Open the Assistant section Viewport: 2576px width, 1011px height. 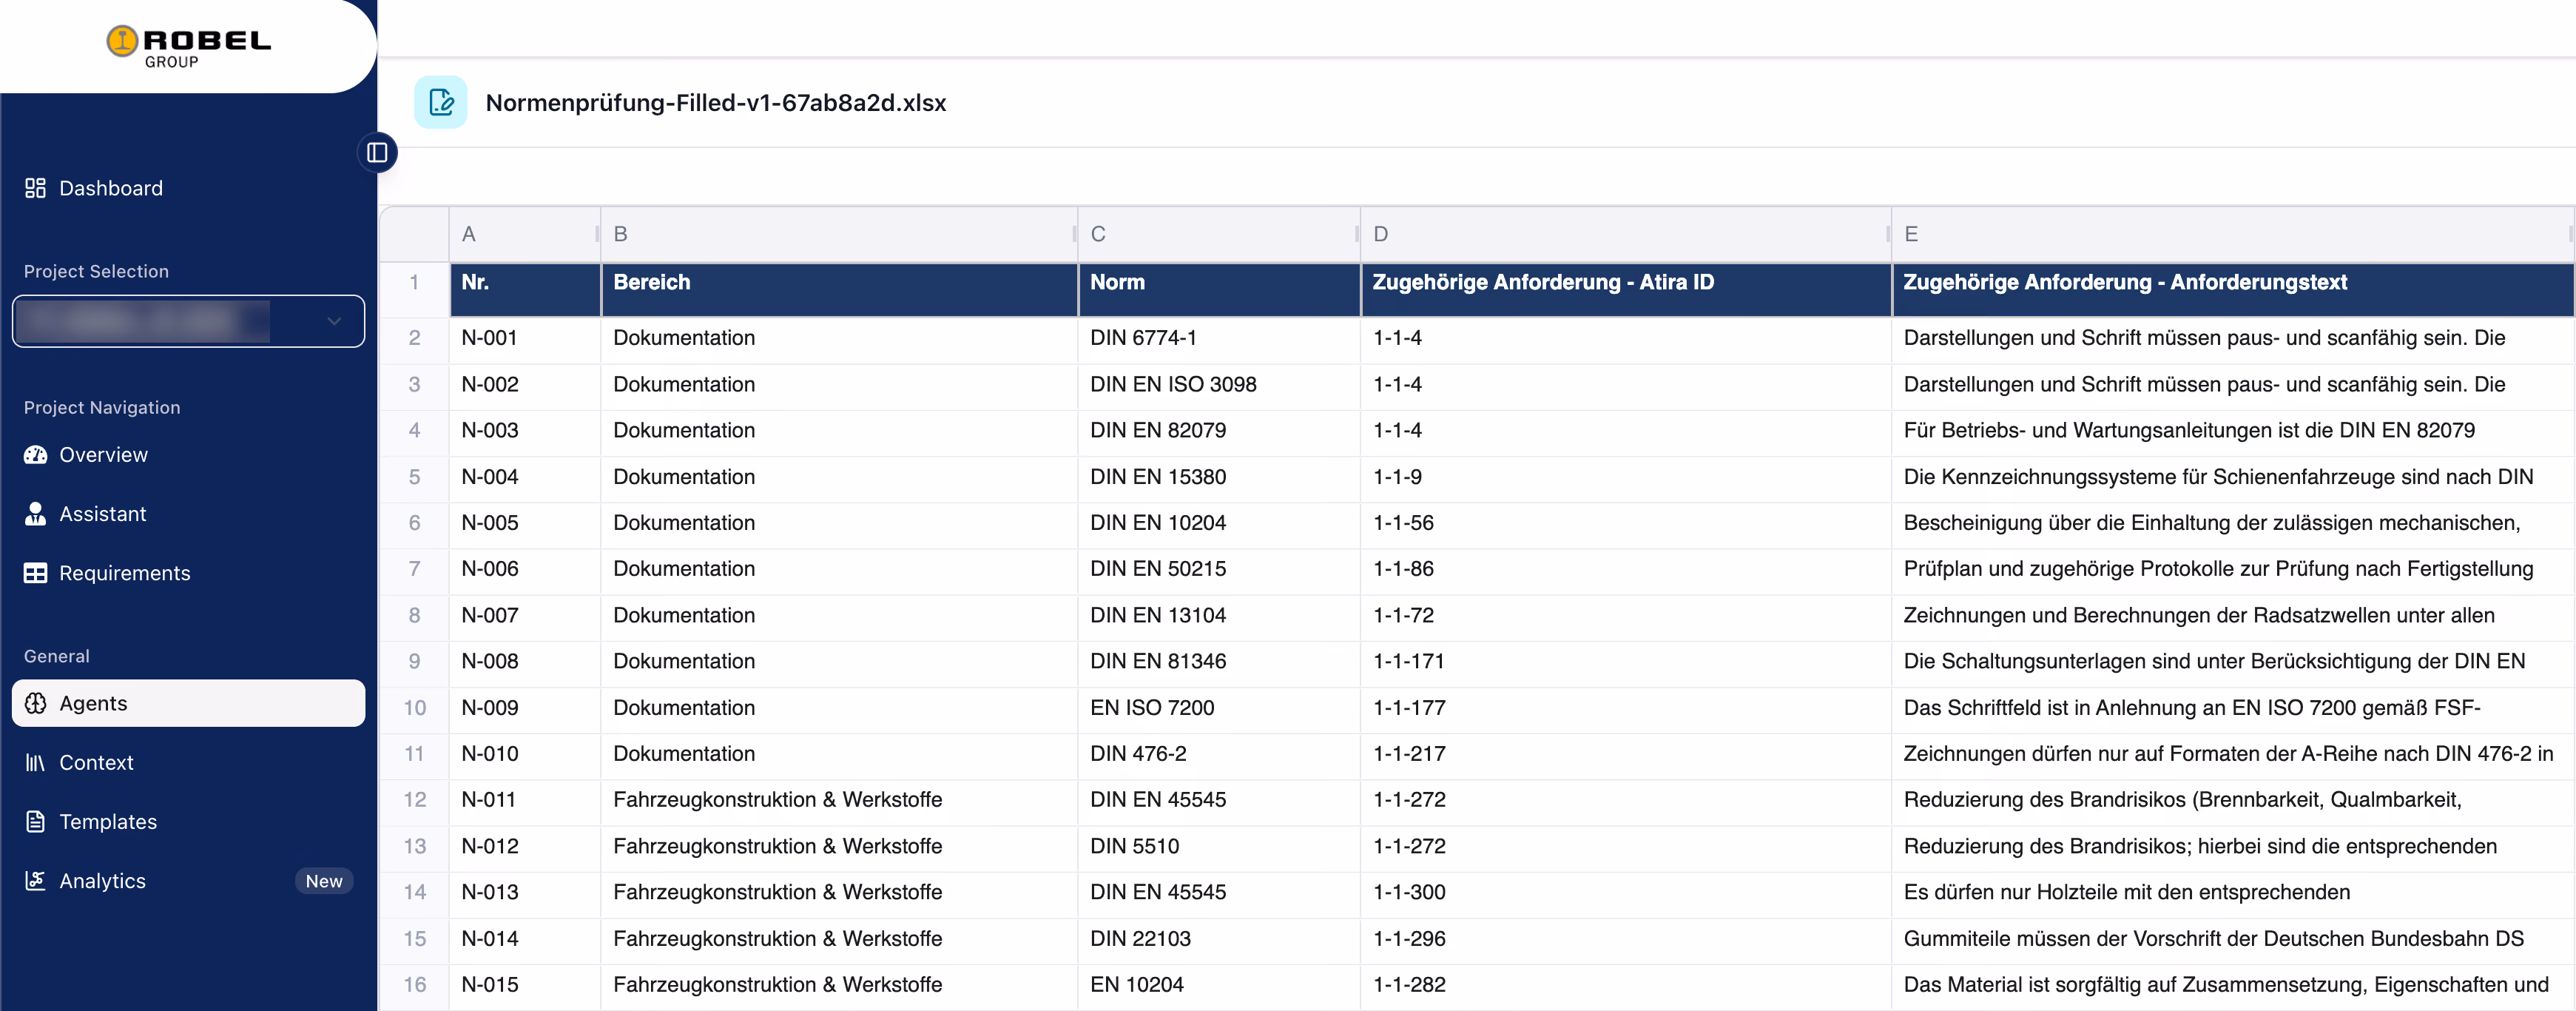point(188,514)
